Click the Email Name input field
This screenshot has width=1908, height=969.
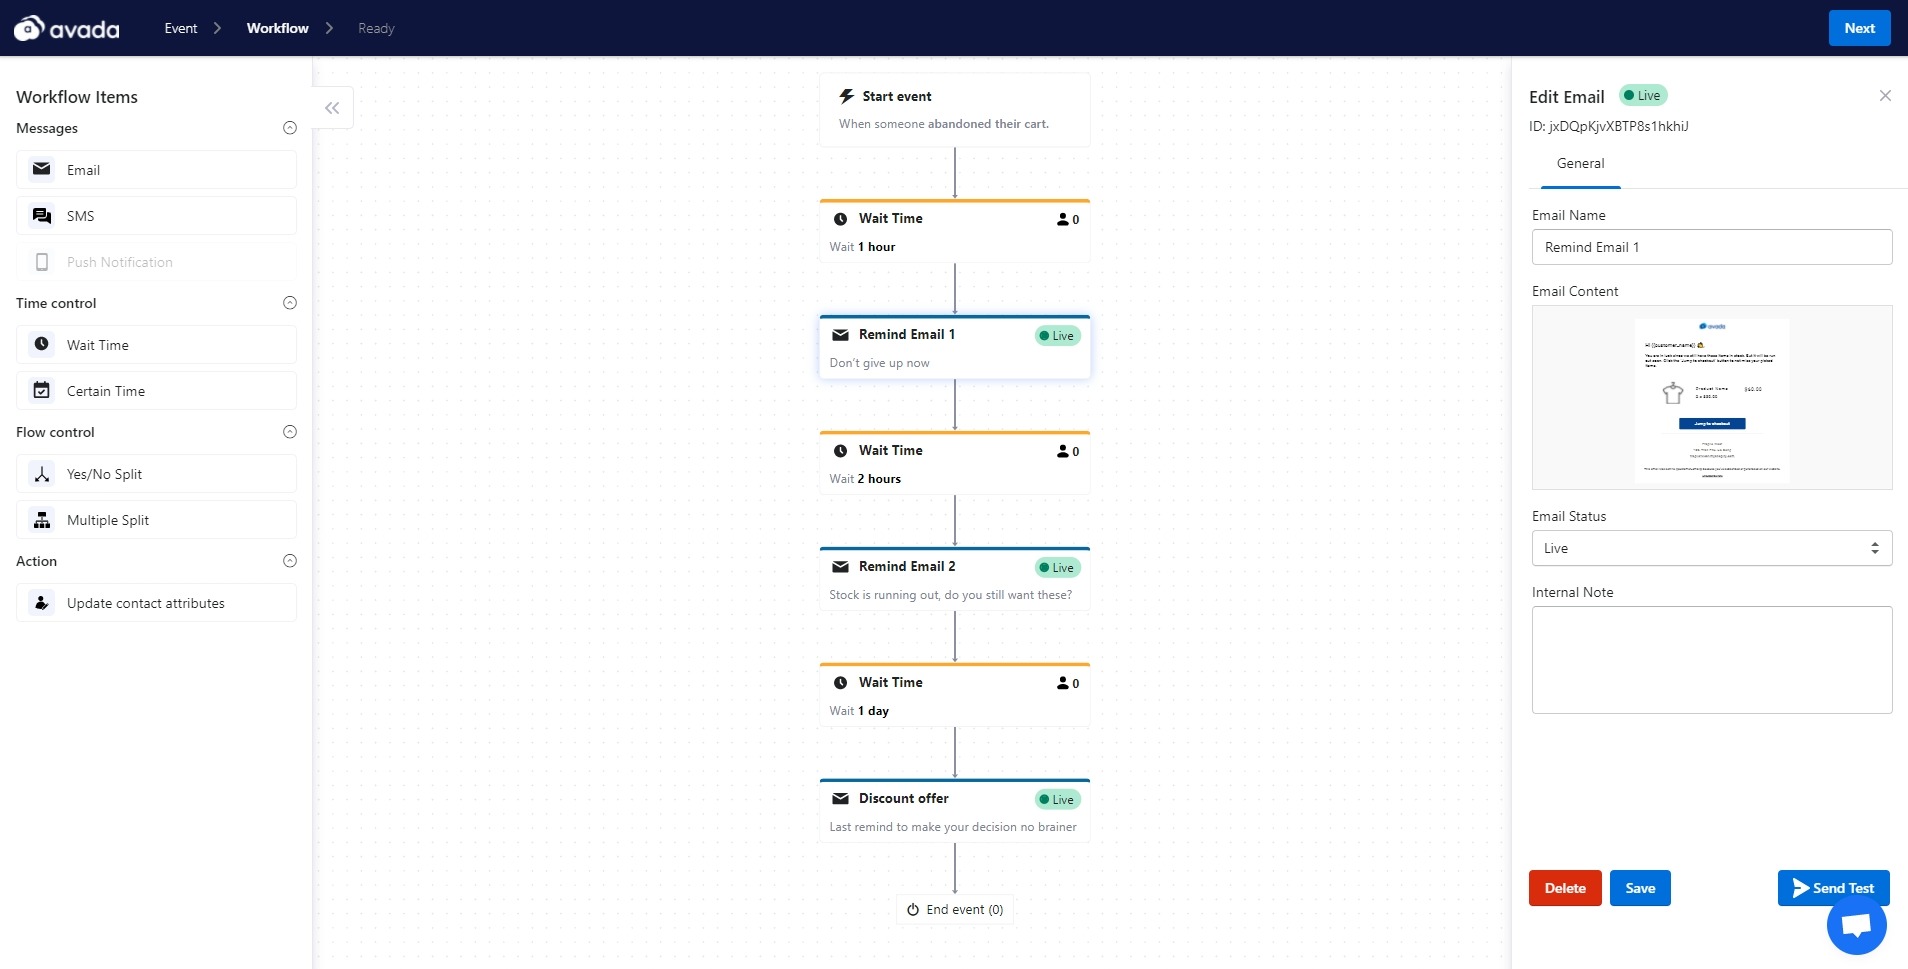[1711, 247]
